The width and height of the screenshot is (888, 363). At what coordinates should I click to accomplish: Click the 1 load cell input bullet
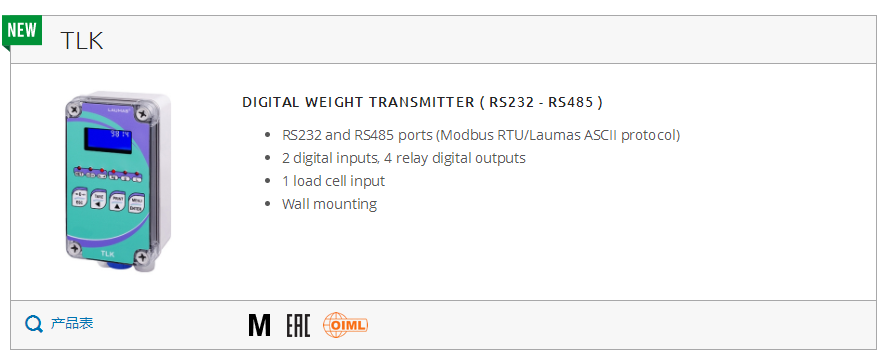334,181
